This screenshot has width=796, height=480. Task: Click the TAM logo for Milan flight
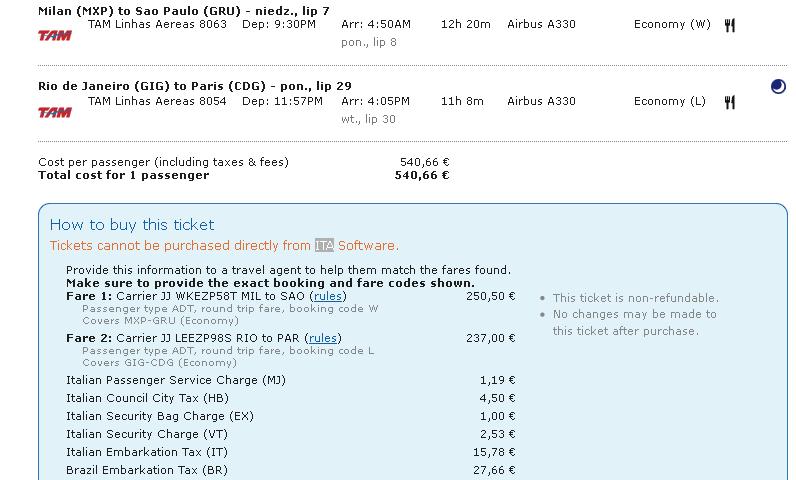(55, 36)
